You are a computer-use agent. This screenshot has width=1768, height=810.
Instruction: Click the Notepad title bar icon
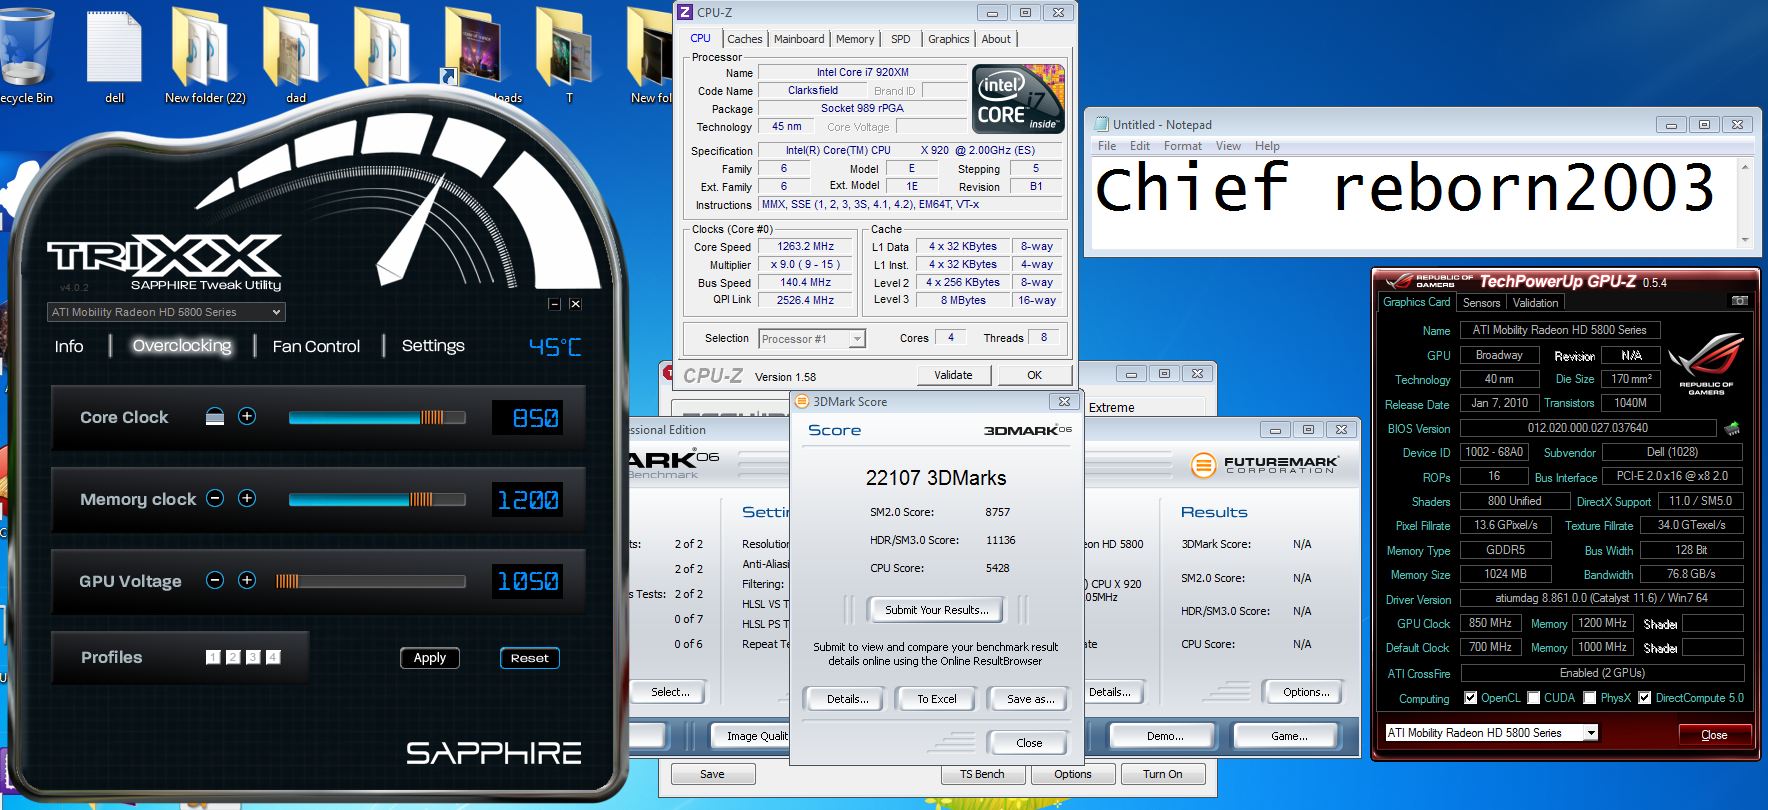click(x=1102, y=124)
